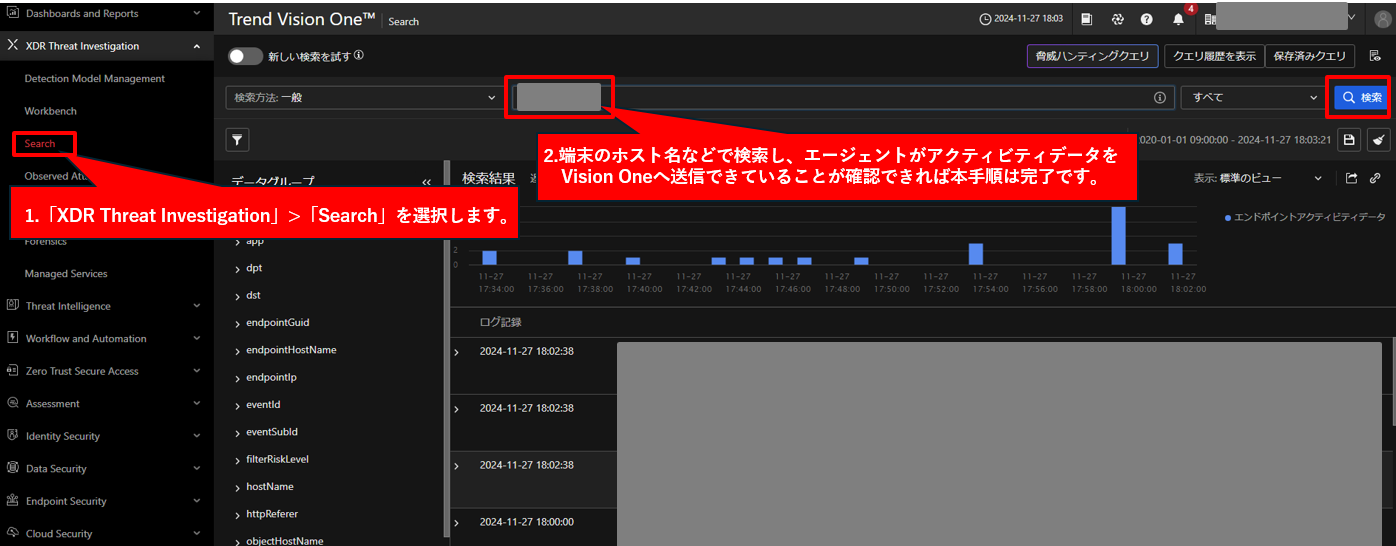Copy the link icon near view selector
Viewport: 1396px width, 546px height.
1375,178
